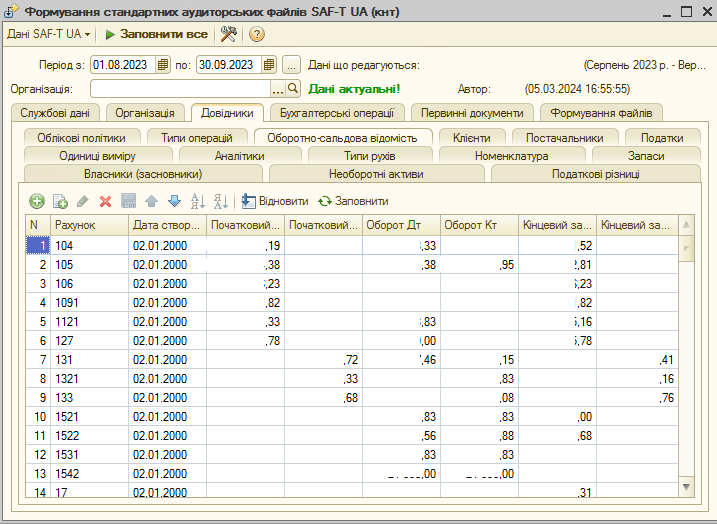
Task: Click Відновити restore button
Action: (275, 201)
